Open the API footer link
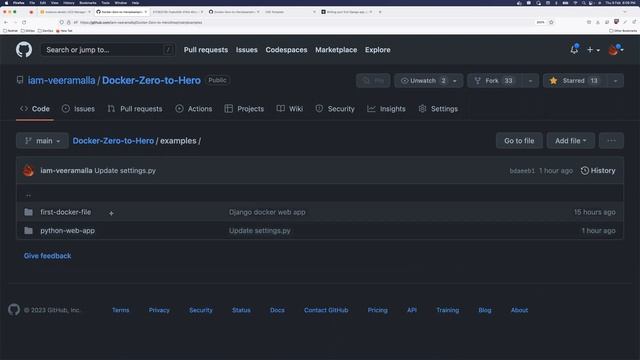640x360 pixels. [x=412, y=310]
